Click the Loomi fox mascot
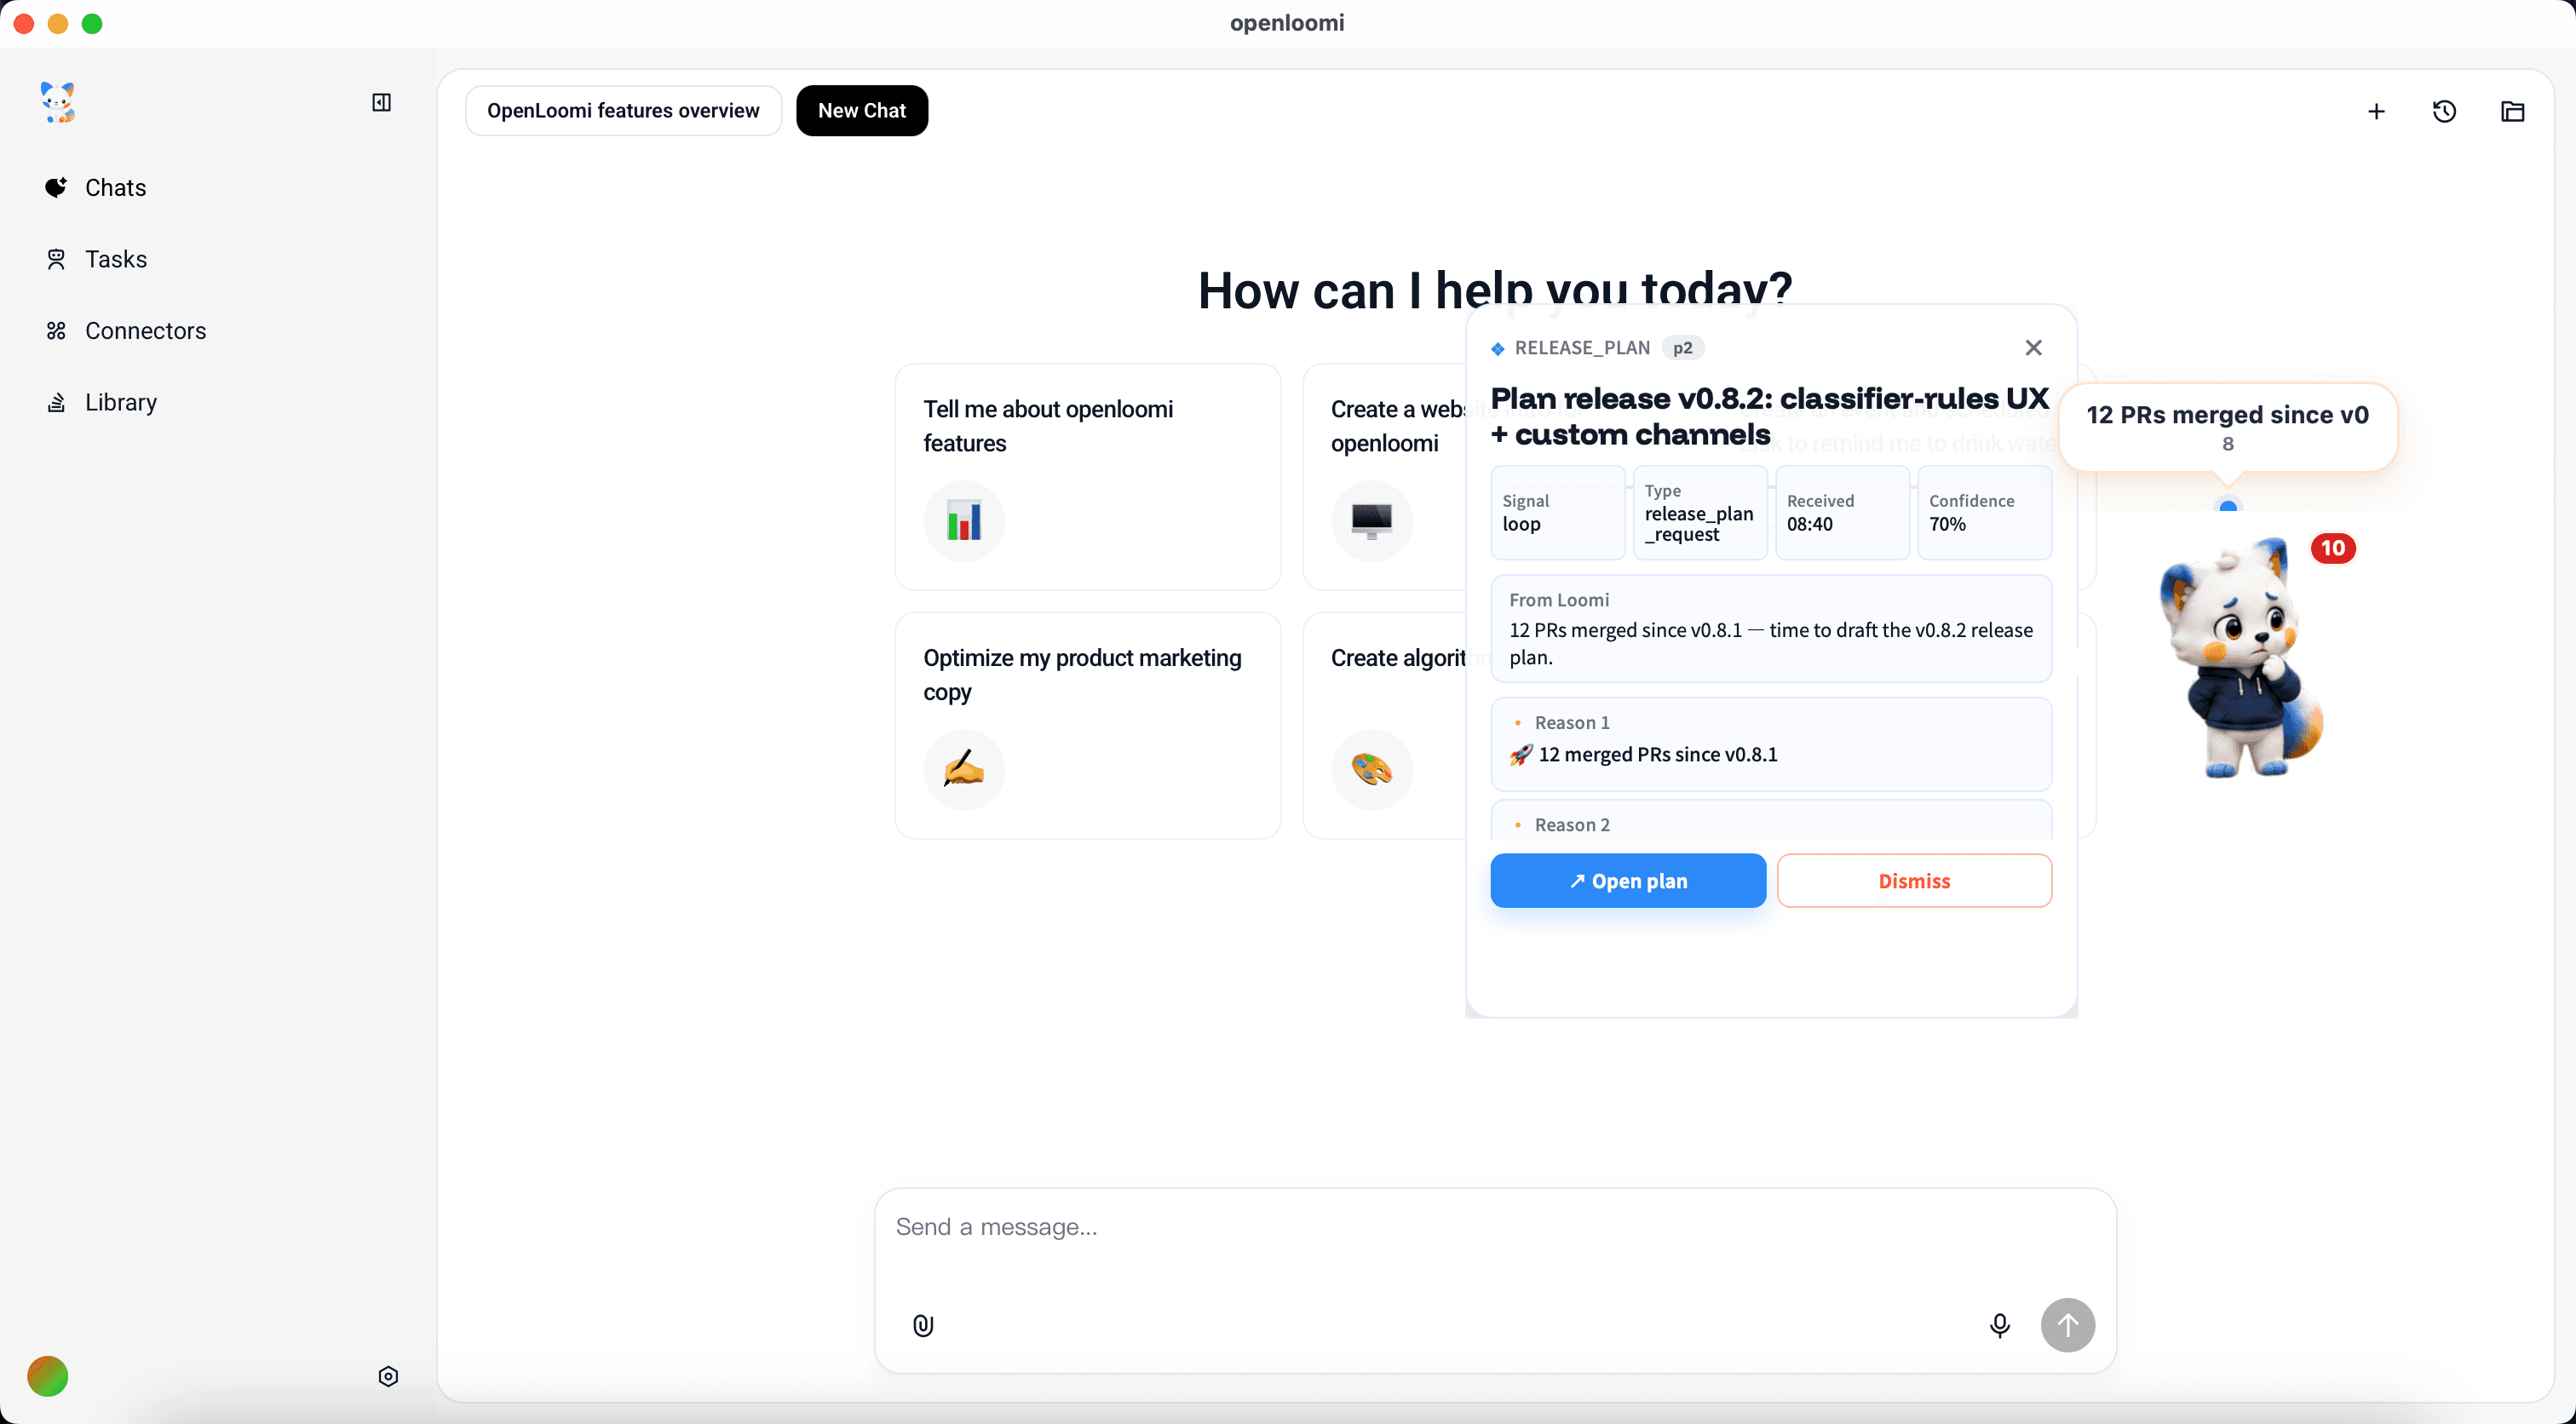 2240,660
